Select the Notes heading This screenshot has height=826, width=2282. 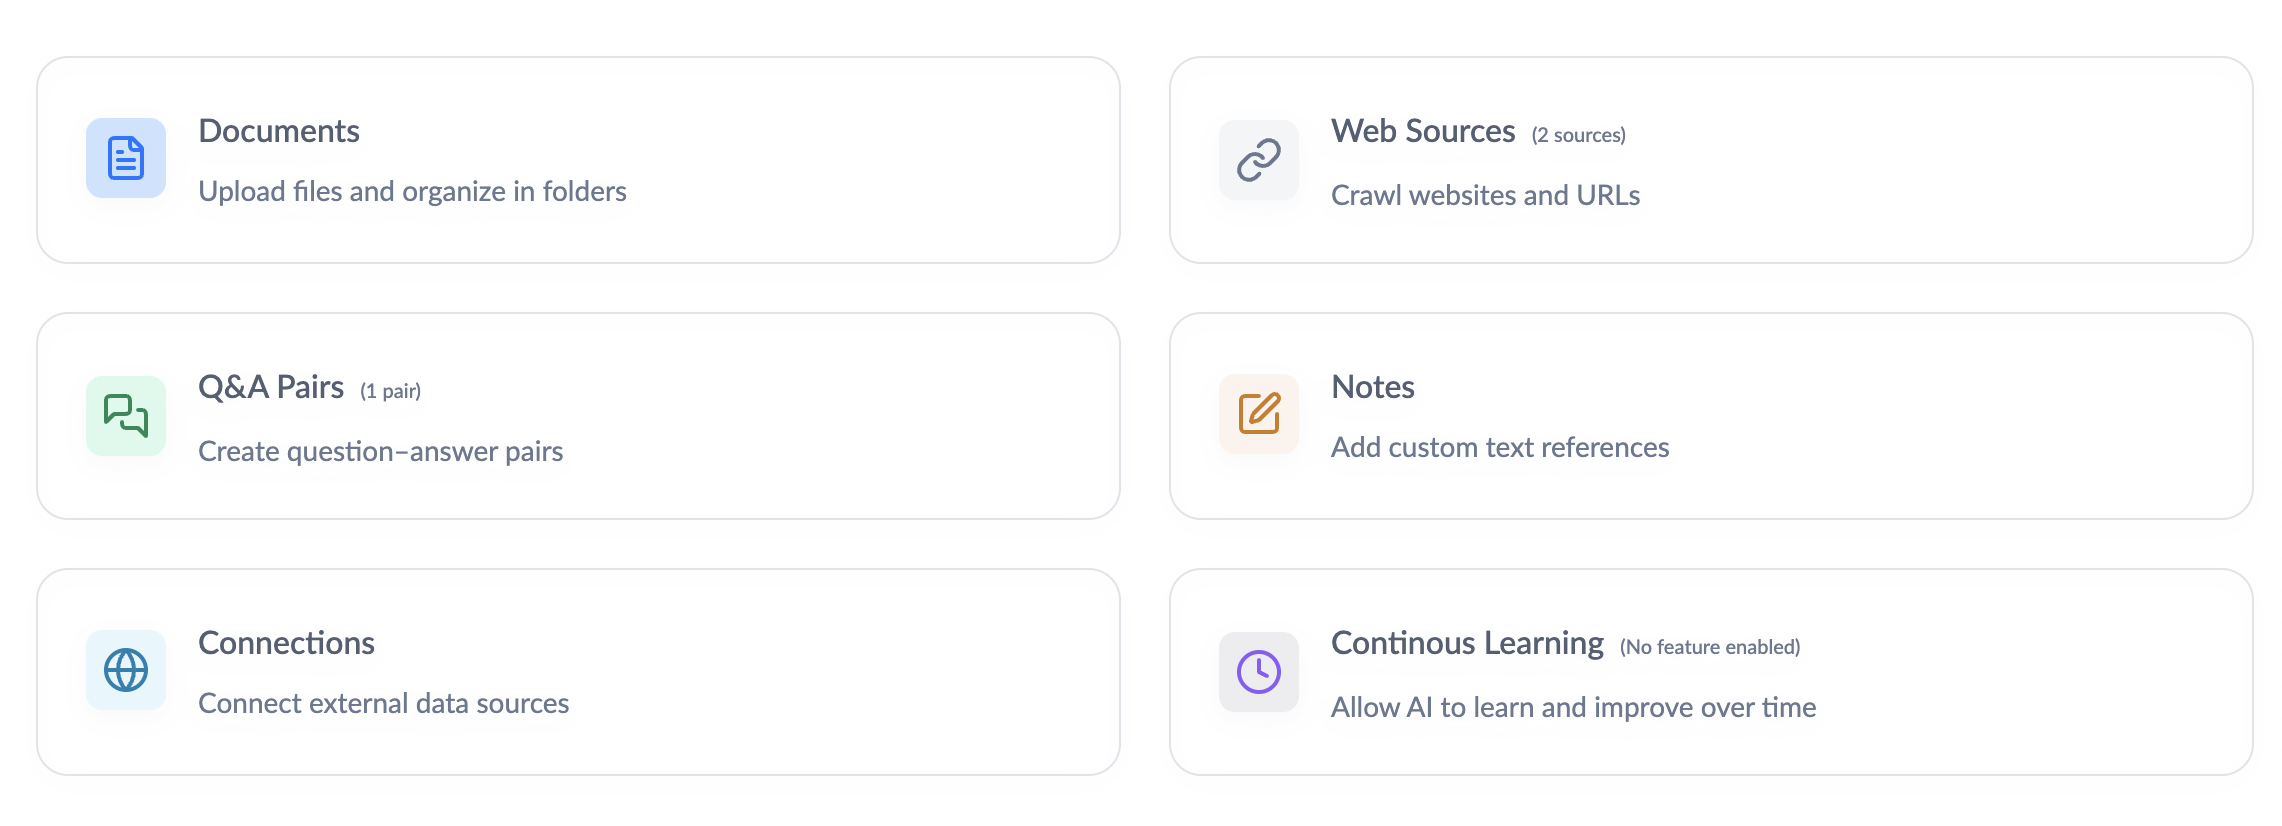tap(1373, 387)
